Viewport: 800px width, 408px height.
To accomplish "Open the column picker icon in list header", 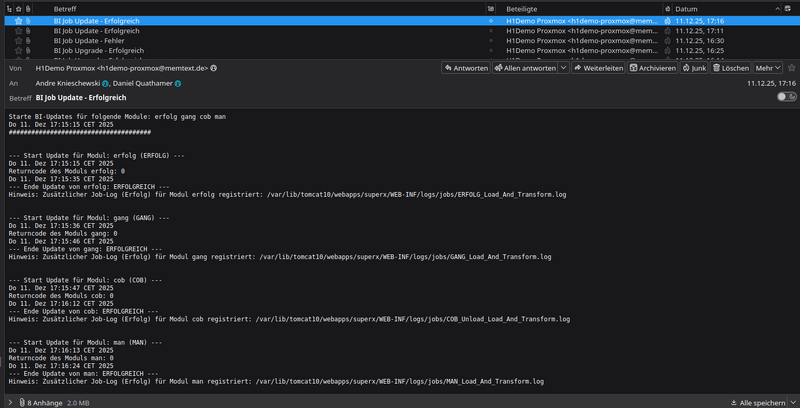I will 789,8.
